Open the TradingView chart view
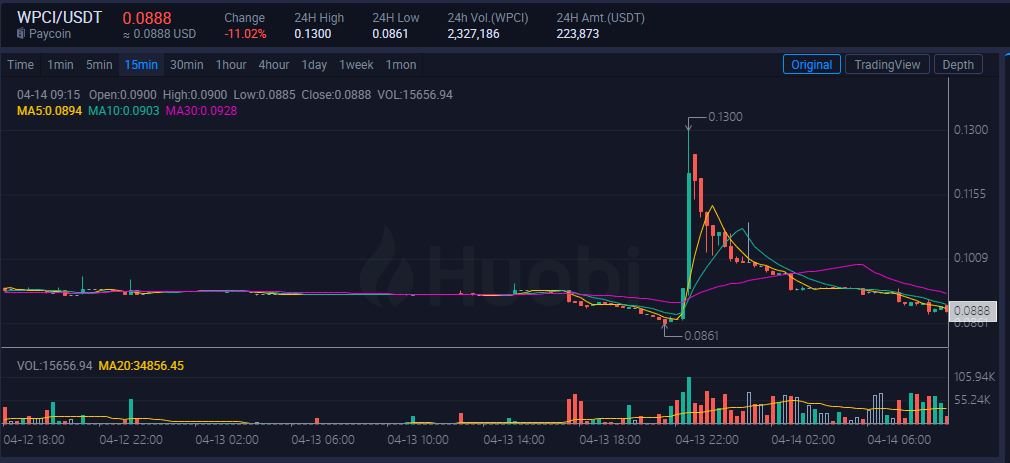1010x463 pixels. (888, 64)
